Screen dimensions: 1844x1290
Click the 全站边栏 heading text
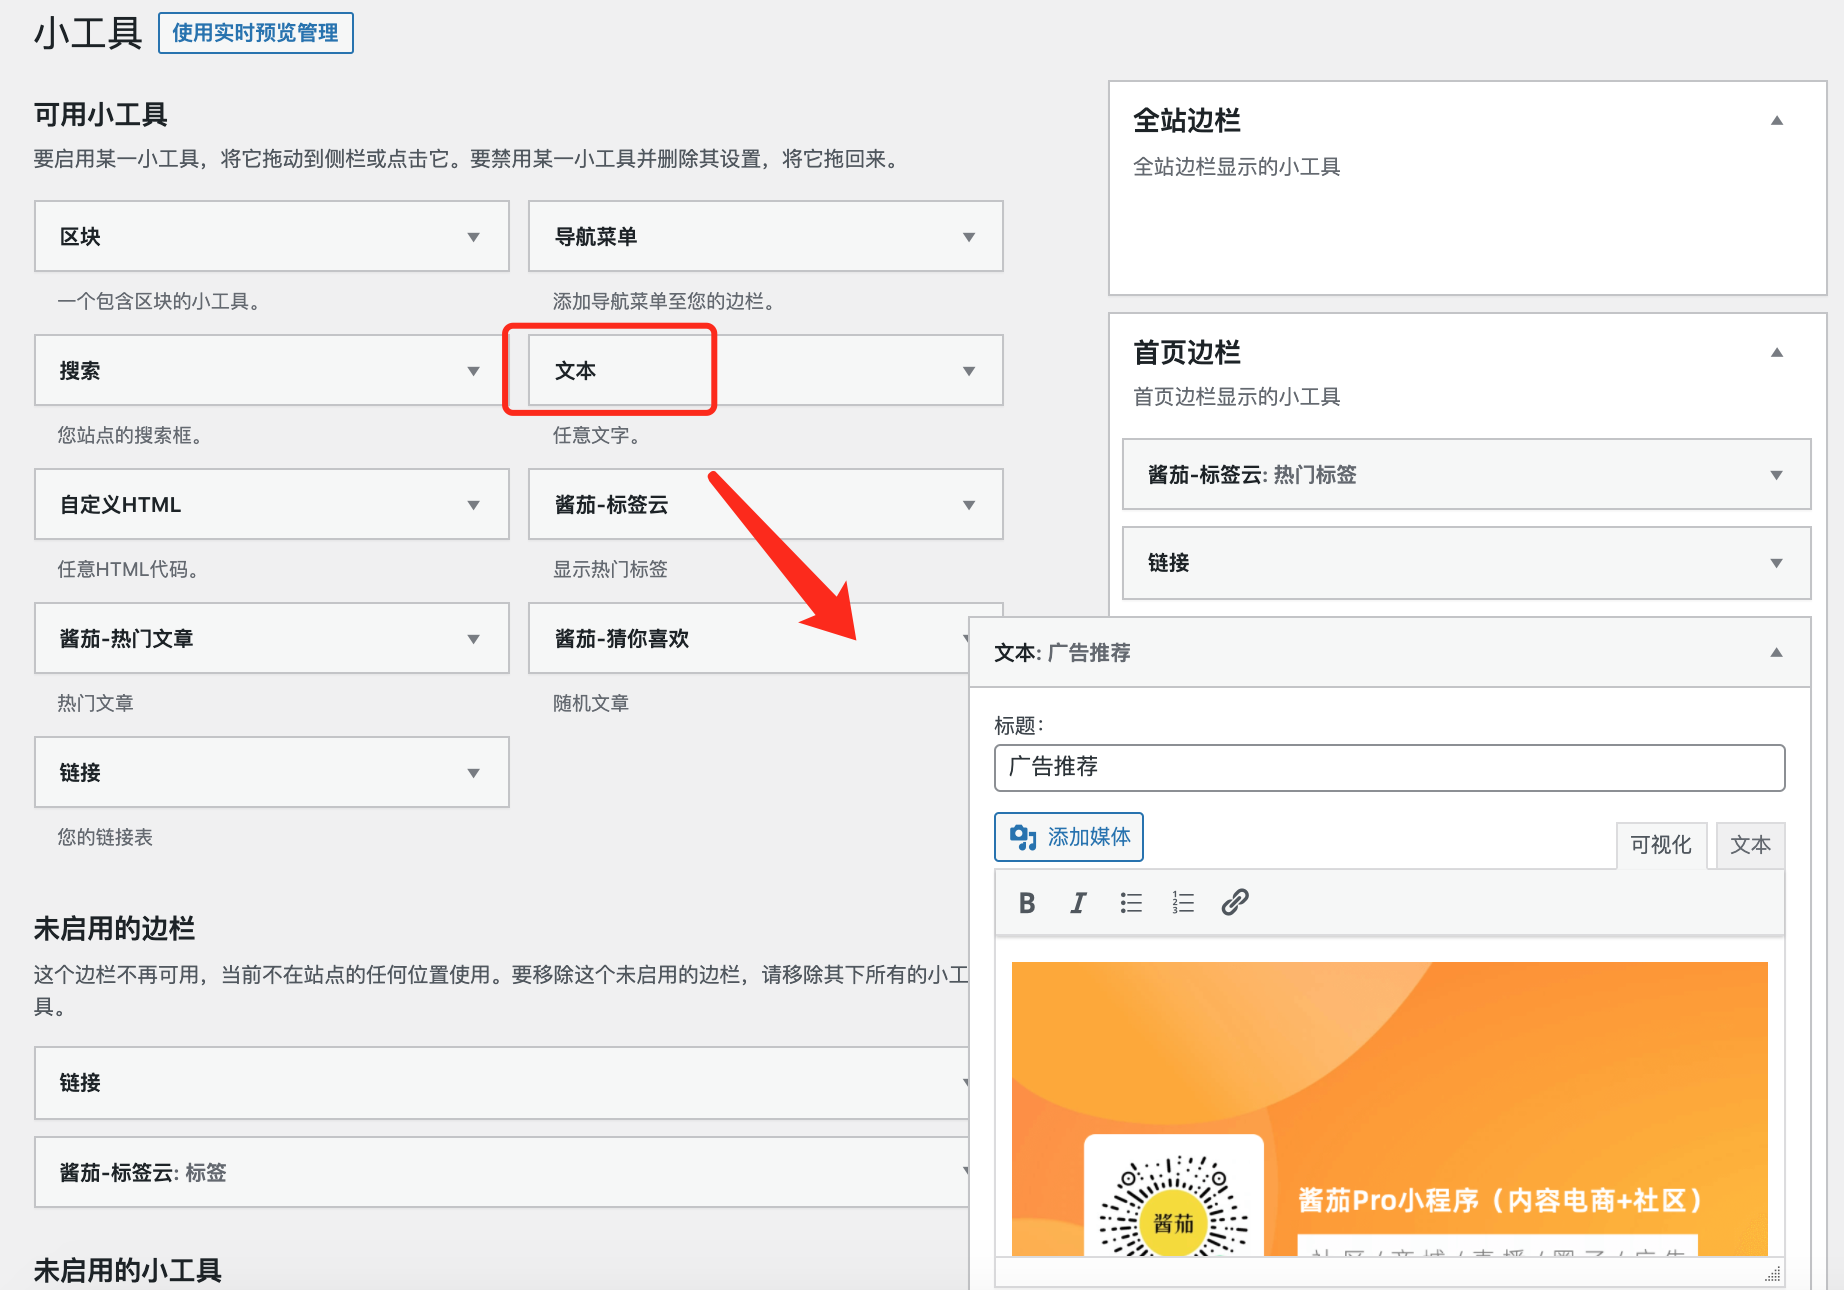(1187, 120)
